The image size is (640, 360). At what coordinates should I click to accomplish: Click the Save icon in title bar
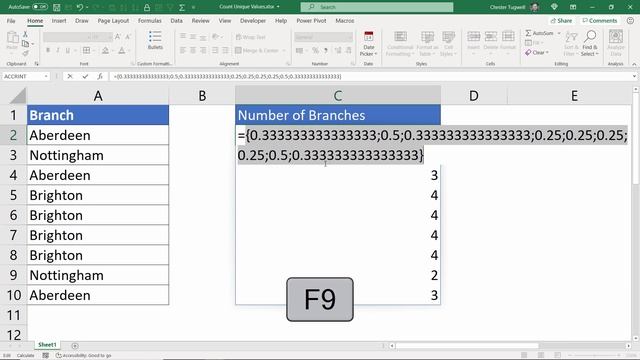tap(57, 7)
